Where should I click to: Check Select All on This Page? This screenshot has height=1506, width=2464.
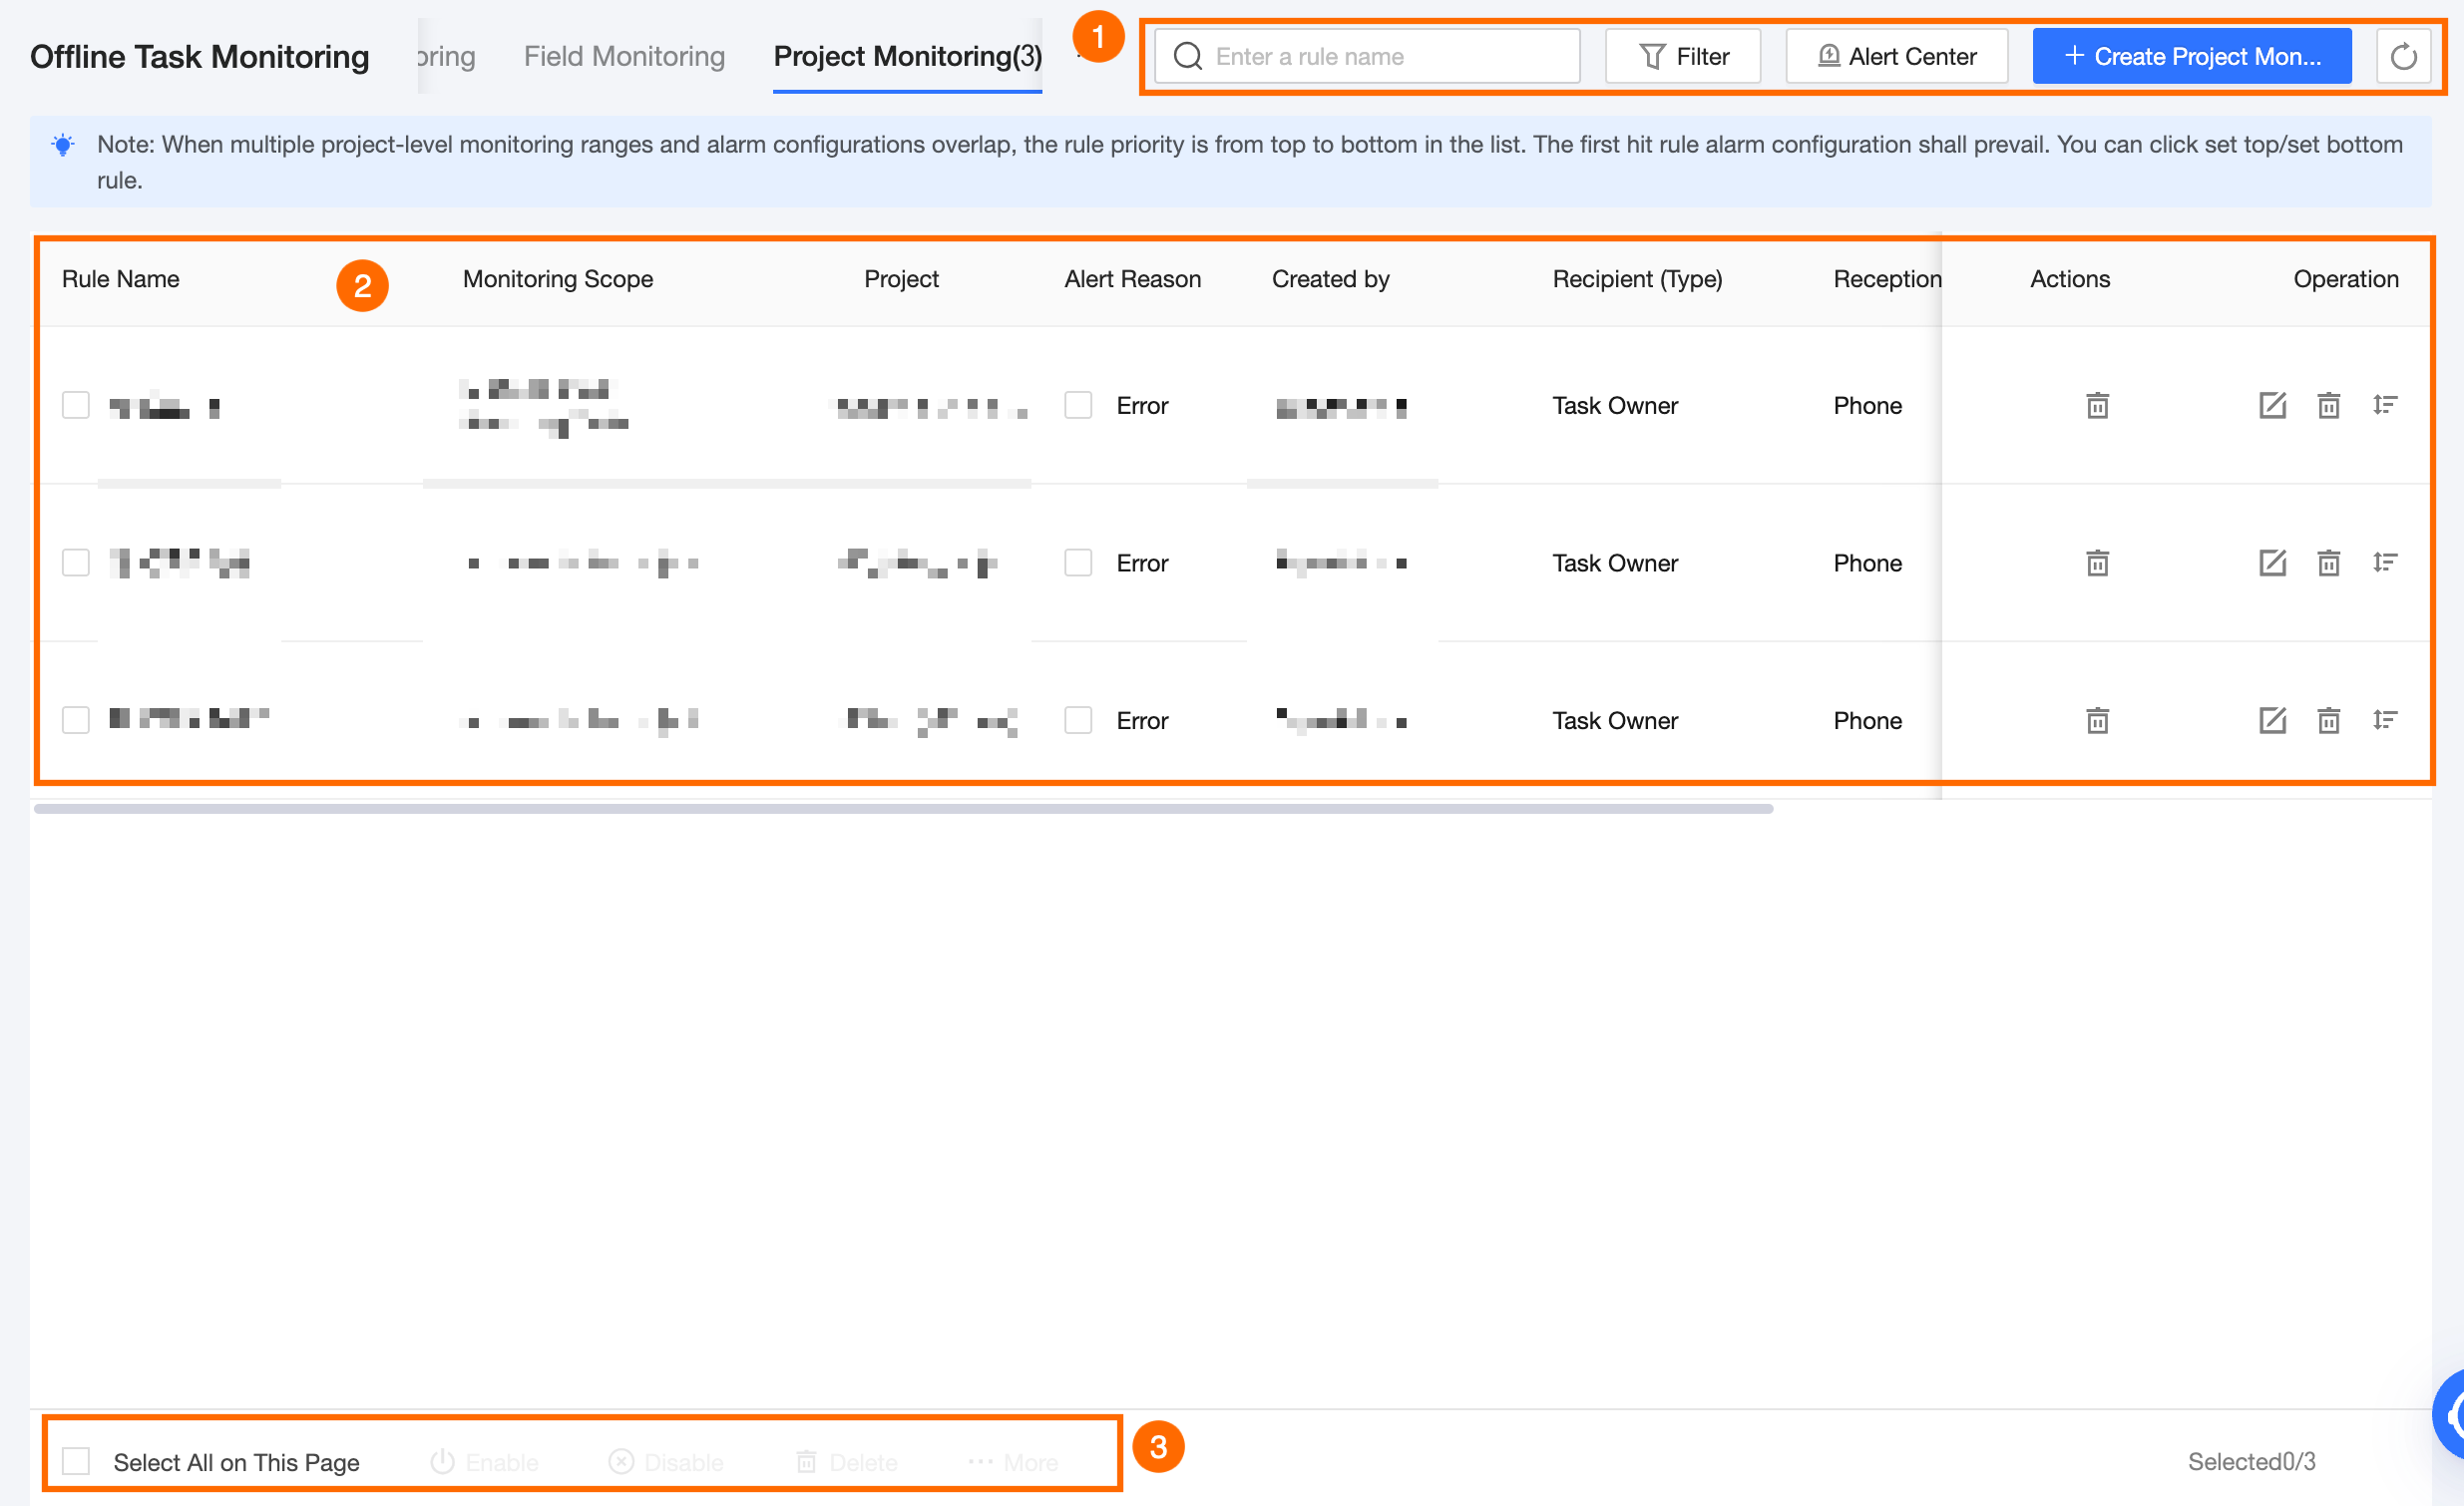76,1461
